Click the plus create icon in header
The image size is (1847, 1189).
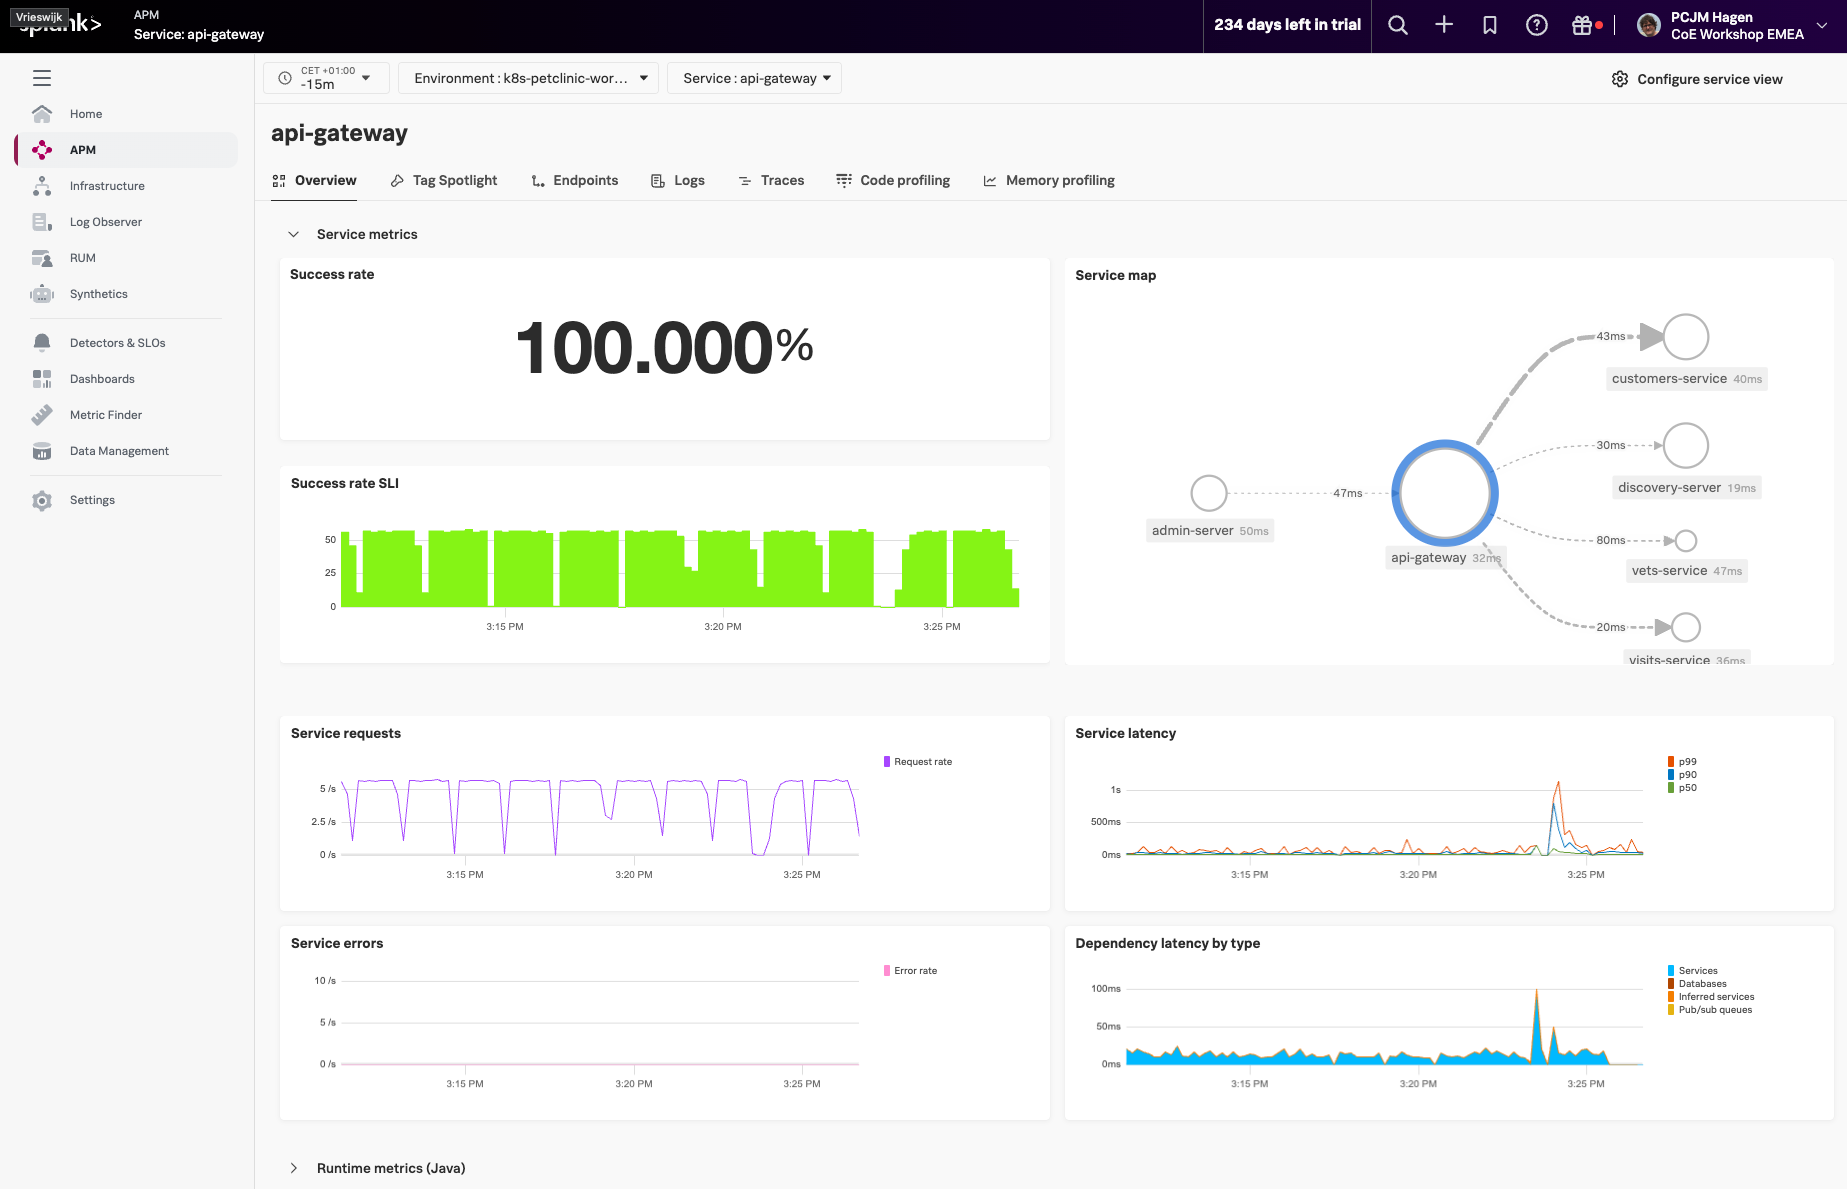[x=1443, y=26]
